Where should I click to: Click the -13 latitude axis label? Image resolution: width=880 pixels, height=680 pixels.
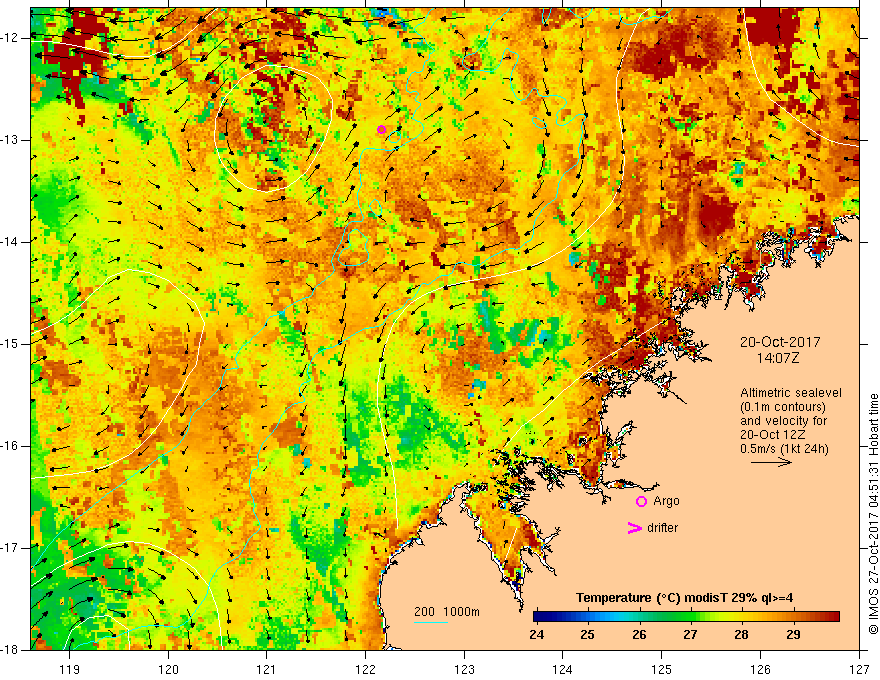[10, 140]
